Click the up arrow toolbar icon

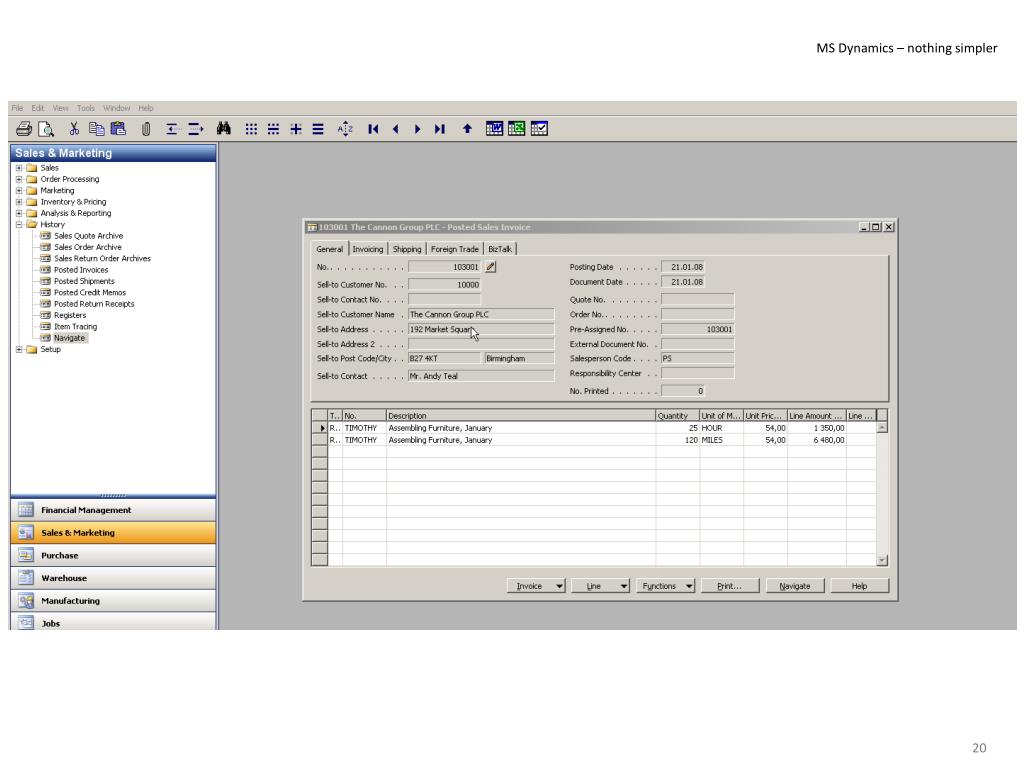click(467, 129)
